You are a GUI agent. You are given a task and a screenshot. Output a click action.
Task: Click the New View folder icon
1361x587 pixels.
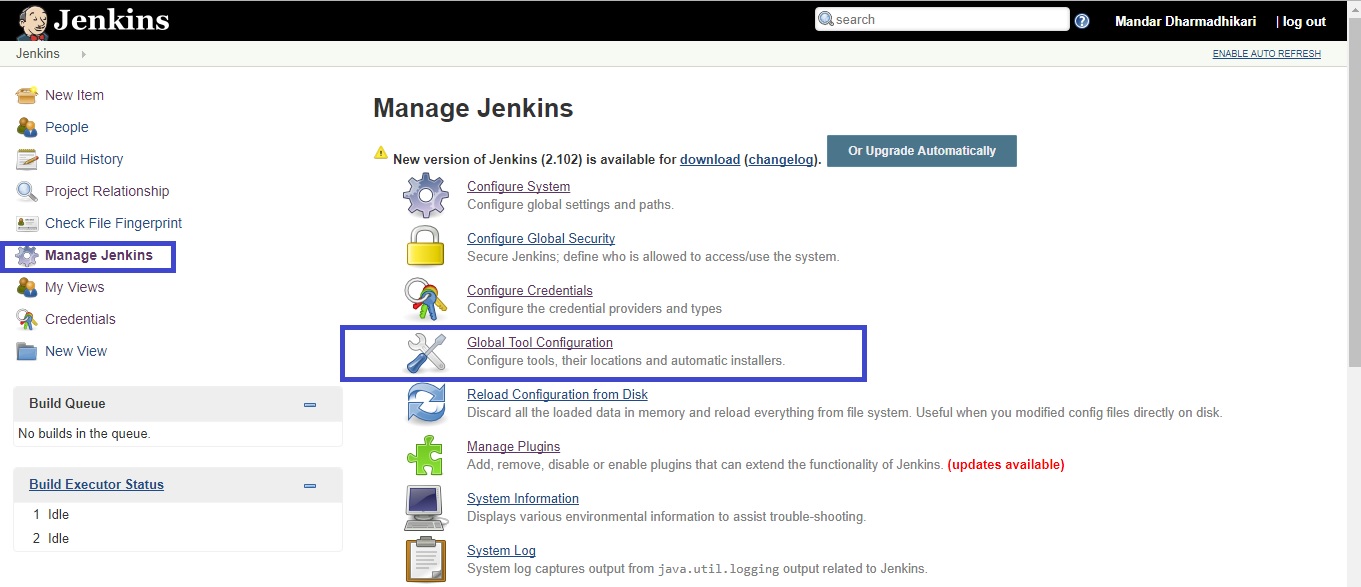[x=27, y=351]
